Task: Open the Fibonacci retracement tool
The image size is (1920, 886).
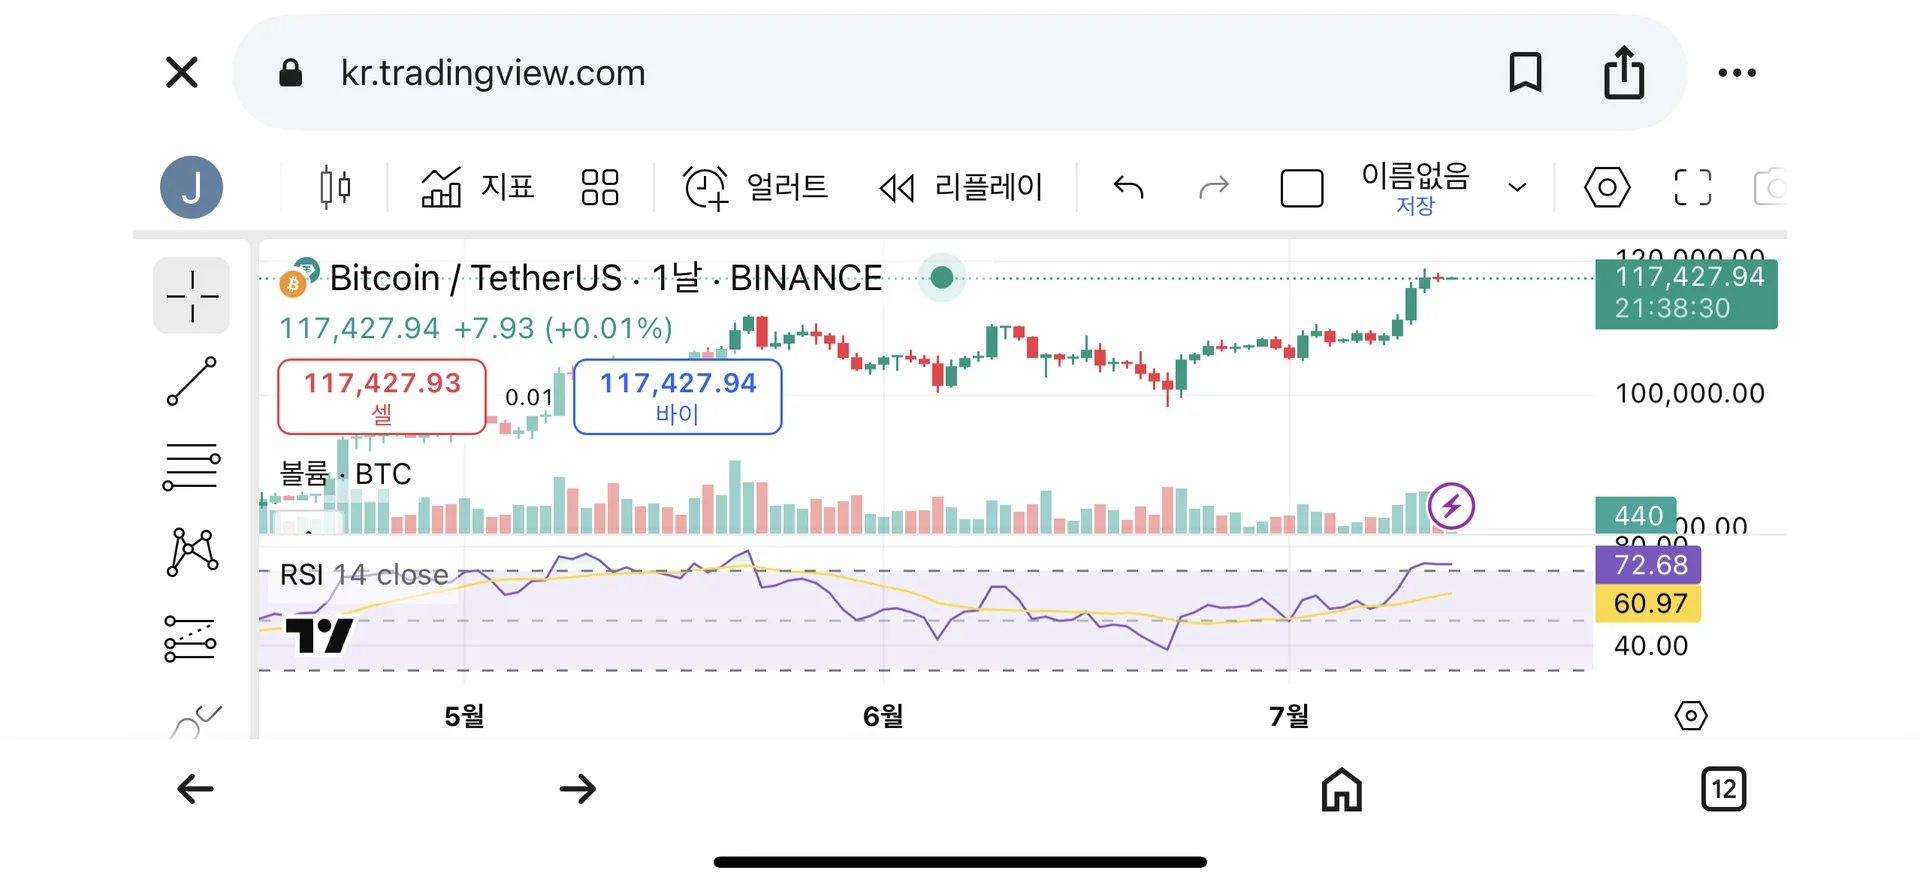Action: click(191, 467)
